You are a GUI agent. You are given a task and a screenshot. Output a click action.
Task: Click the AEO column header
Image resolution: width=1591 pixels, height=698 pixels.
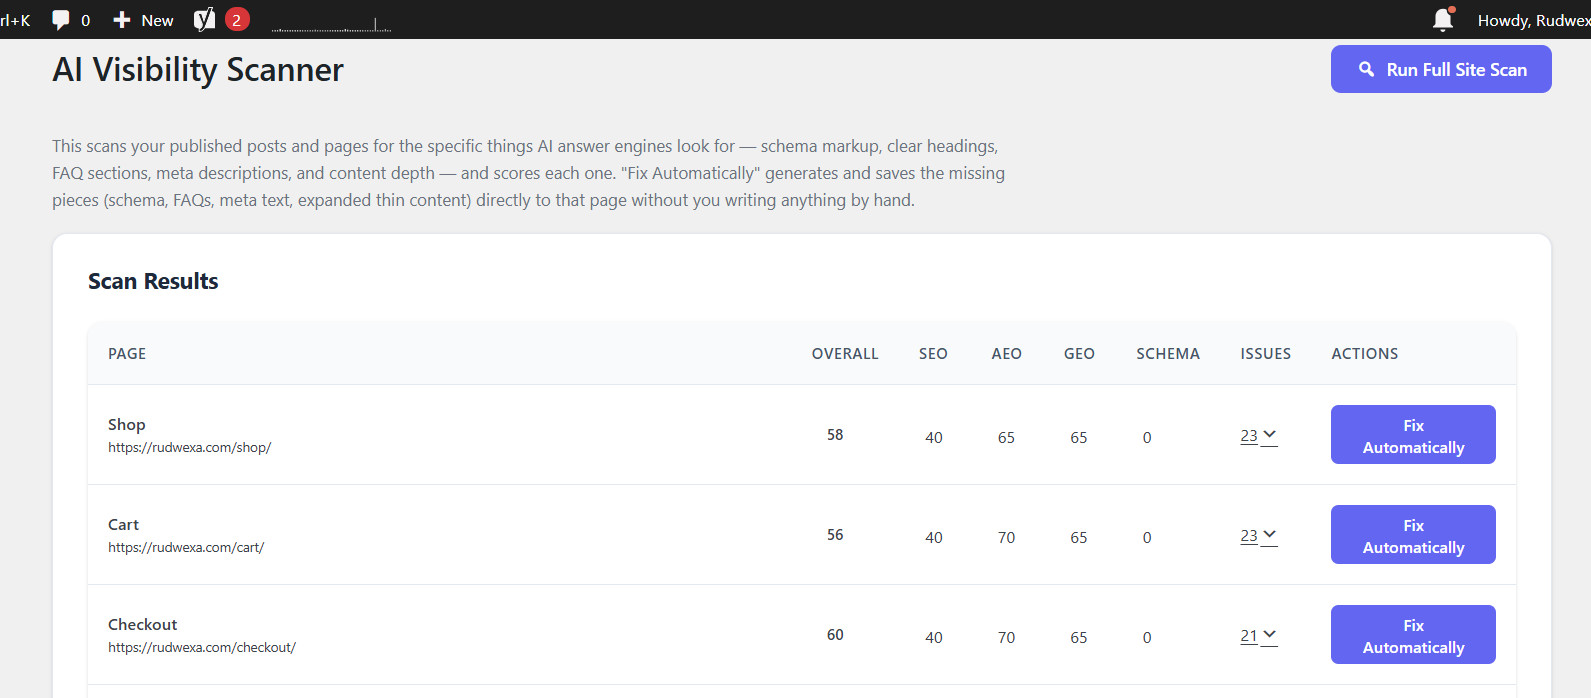click(1006, 354)
